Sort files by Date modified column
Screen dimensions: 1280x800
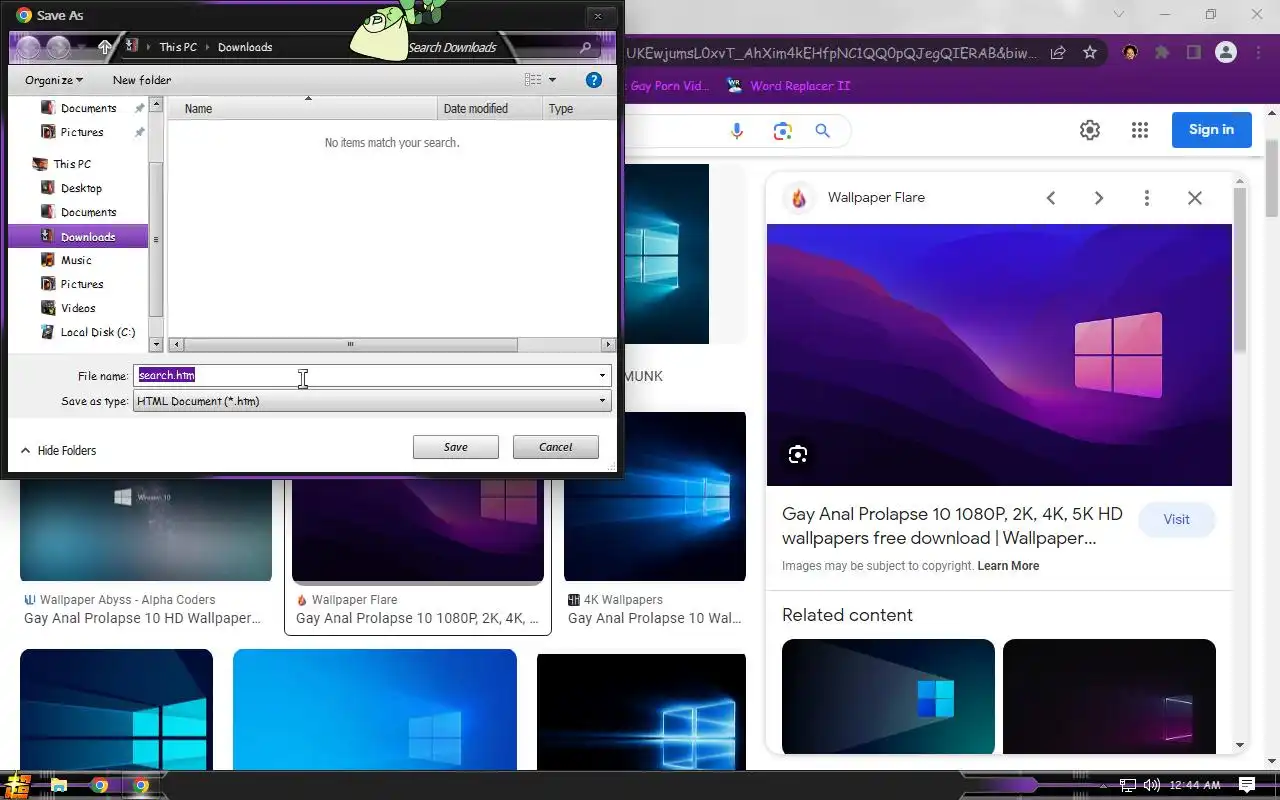pos(490,108)
